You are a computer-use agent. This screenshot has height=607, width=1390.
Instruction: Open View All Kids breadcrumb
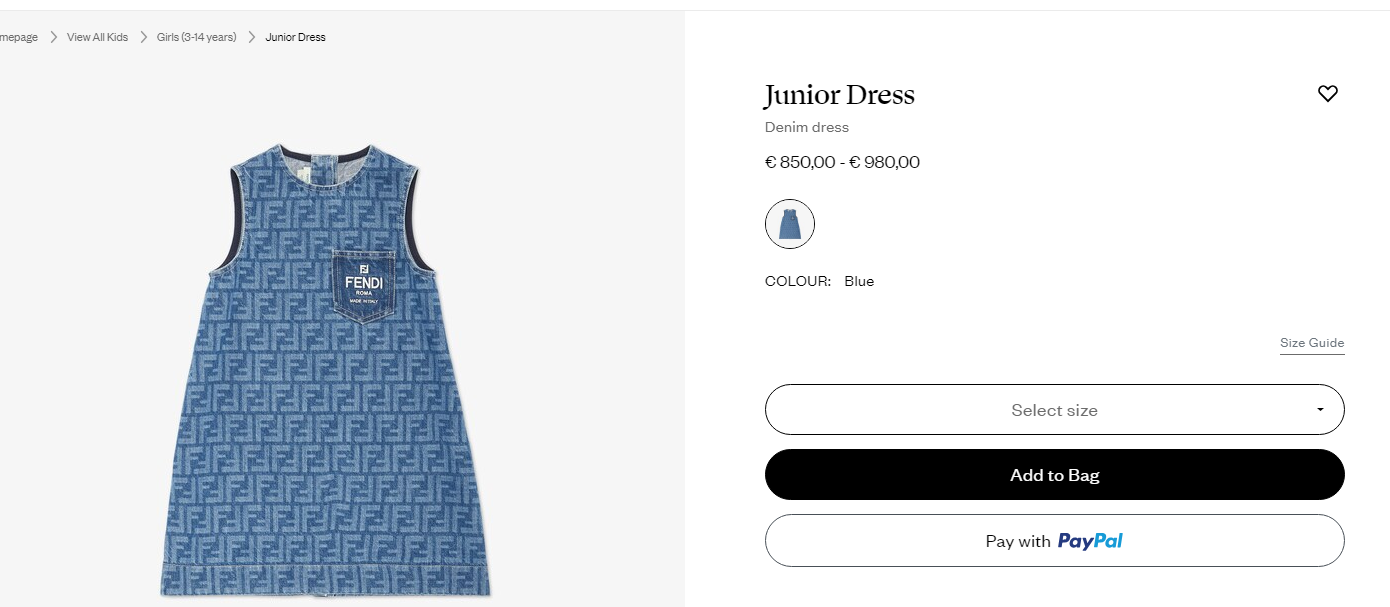[97, 37]
